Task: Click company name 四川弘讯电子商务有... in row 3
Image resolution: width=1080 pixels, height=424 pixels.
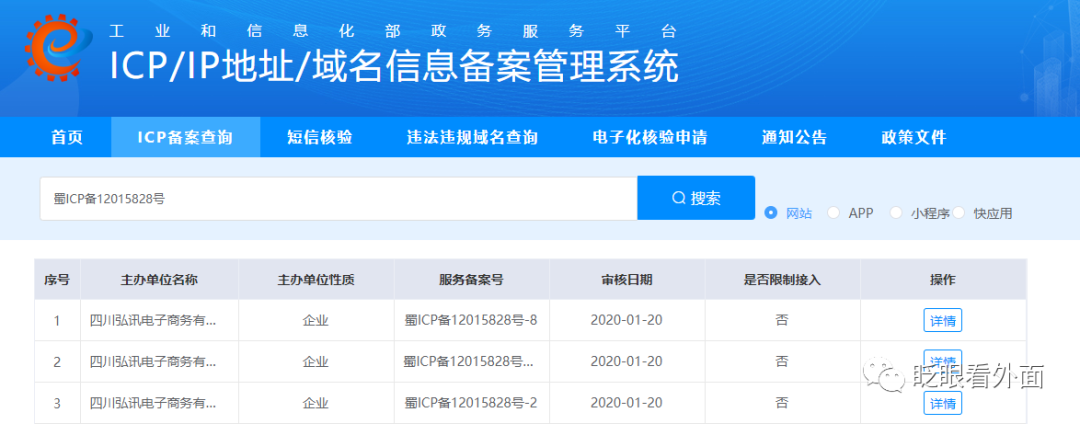Action: point(153,403)
